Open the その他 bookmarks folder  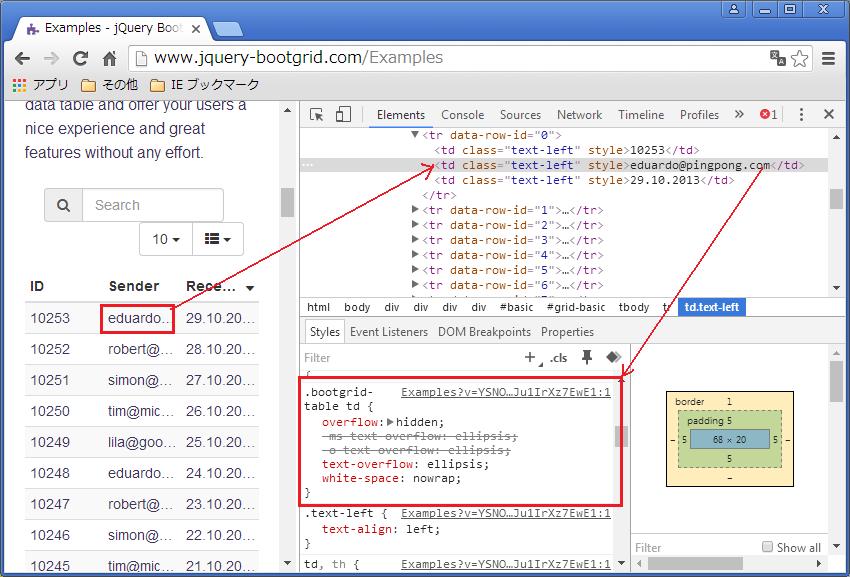[x=109, y=85]
